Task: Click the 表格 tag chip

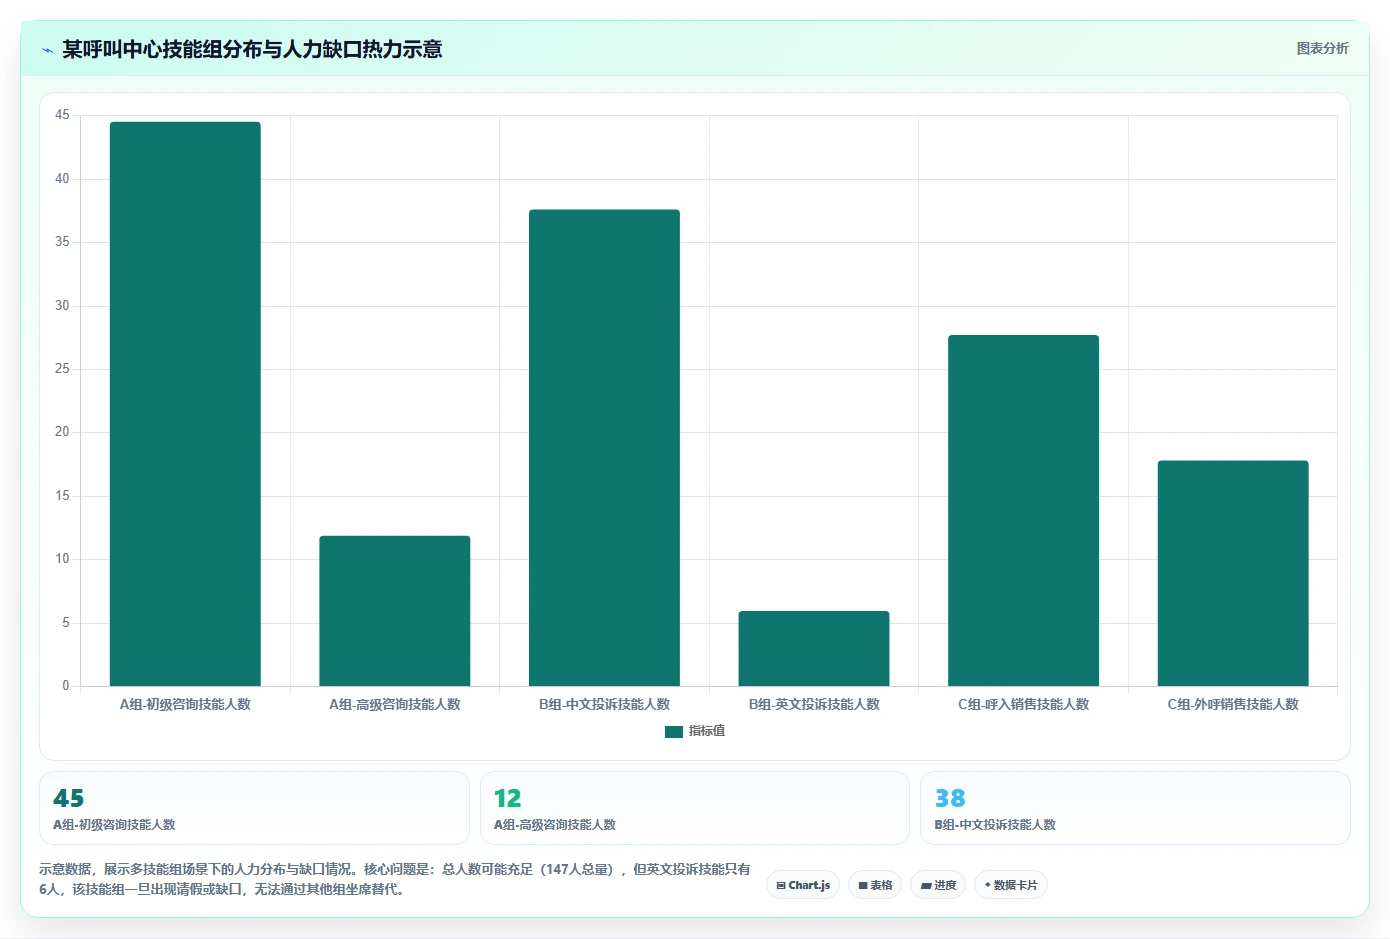Action: click(x=875, y=885)
